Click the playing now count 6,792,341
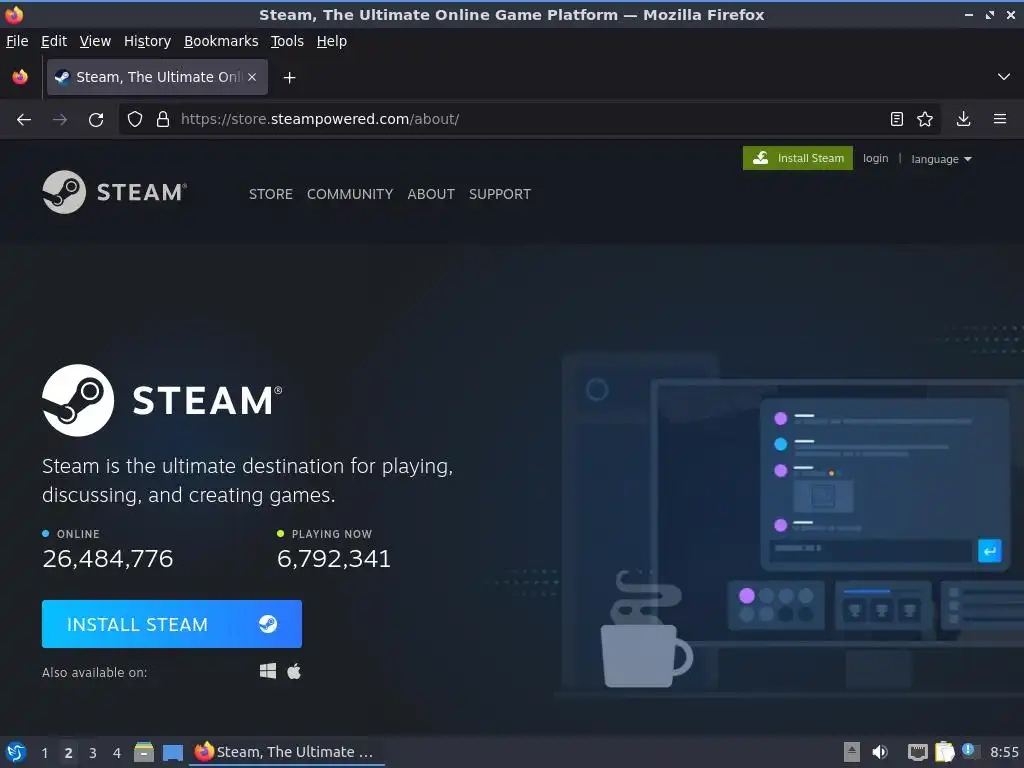The width and height of the screenshot is (1024, 768). point(334,558)
